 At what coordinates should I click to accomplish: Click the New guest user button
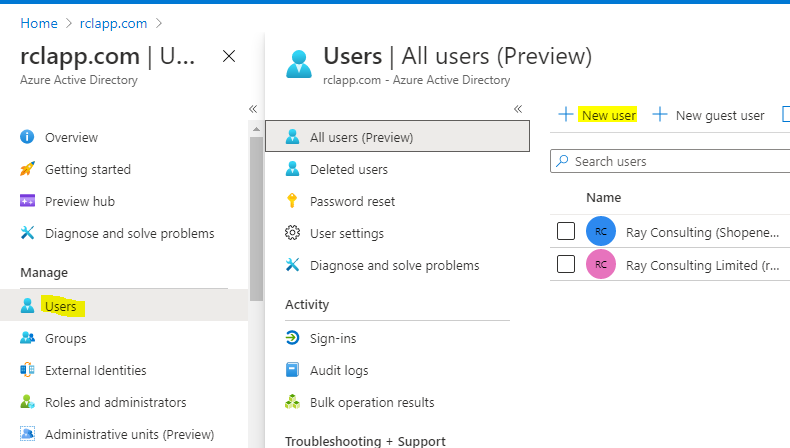pyautogui.click(x=708, y=115)
